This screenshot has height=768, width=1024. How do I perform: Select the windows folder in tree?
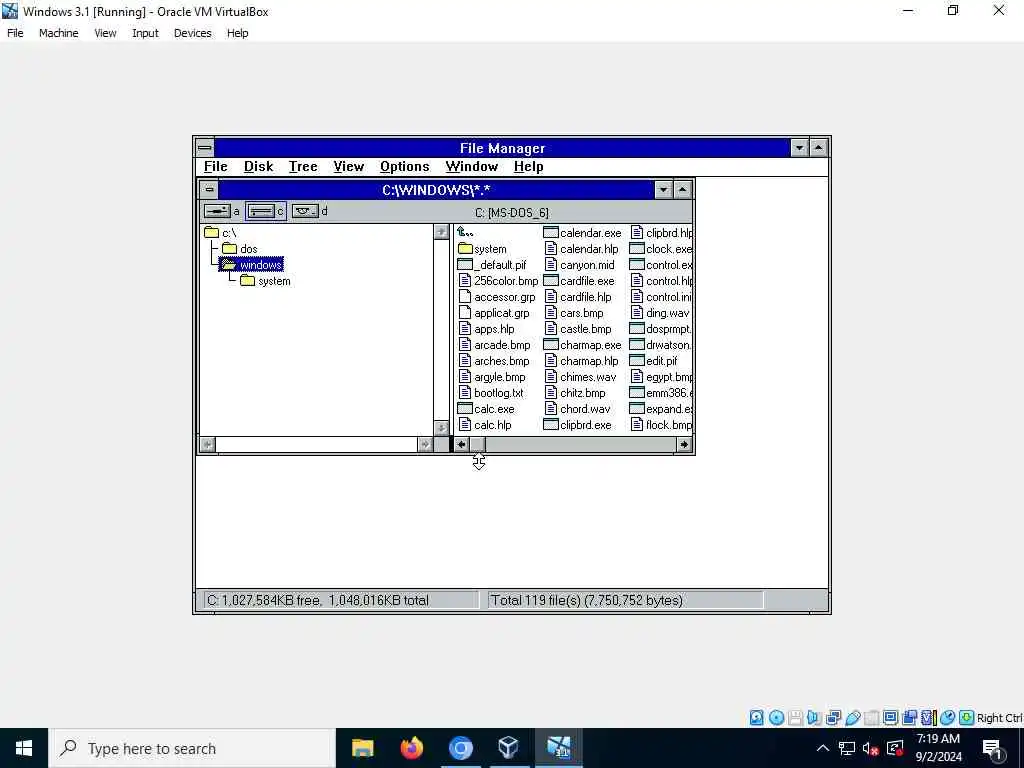[x=252, y=264]
